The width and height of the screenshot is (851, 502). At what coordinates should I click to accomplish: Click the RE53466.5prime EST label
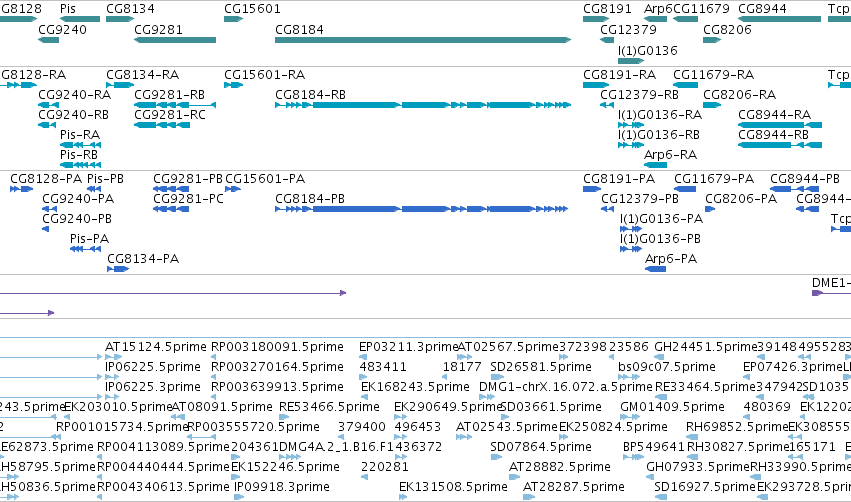pos(329,407)
